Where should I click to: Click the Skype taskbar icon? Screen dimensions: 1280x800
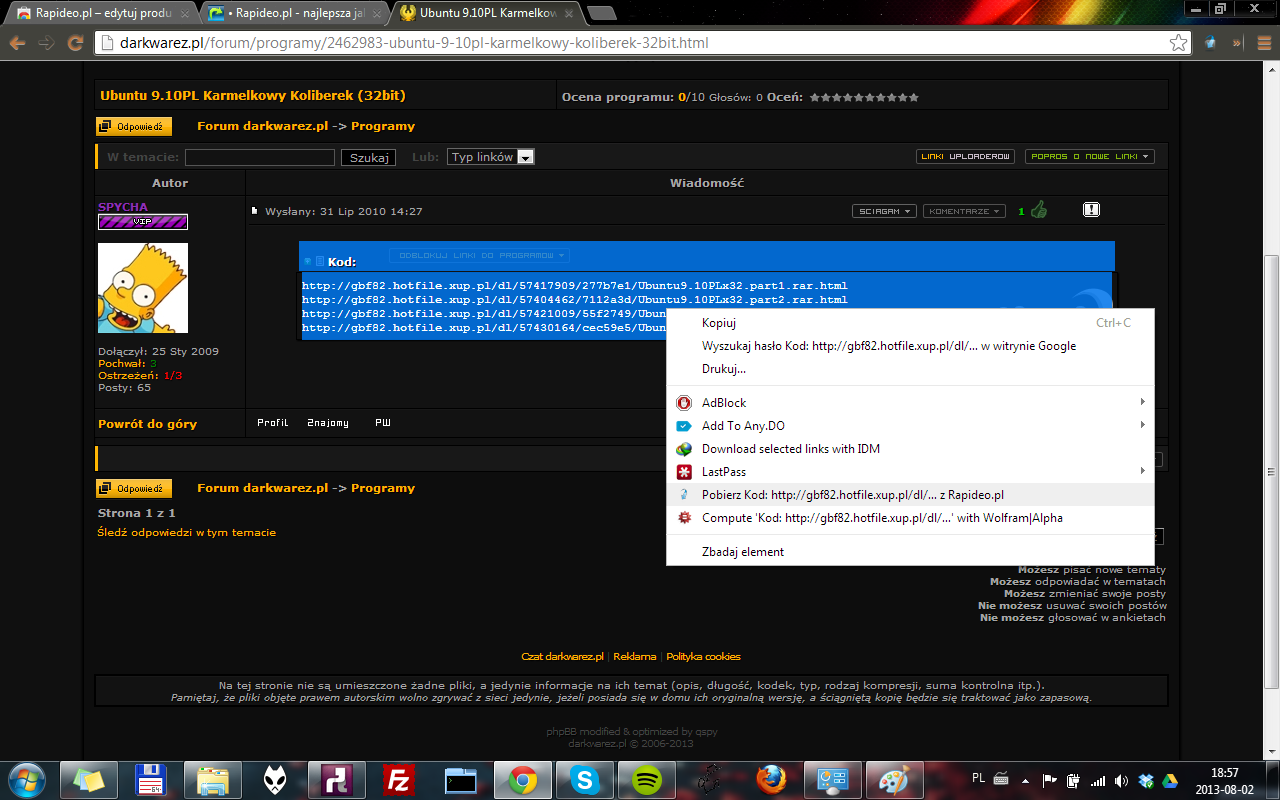[x=585, y=779]
